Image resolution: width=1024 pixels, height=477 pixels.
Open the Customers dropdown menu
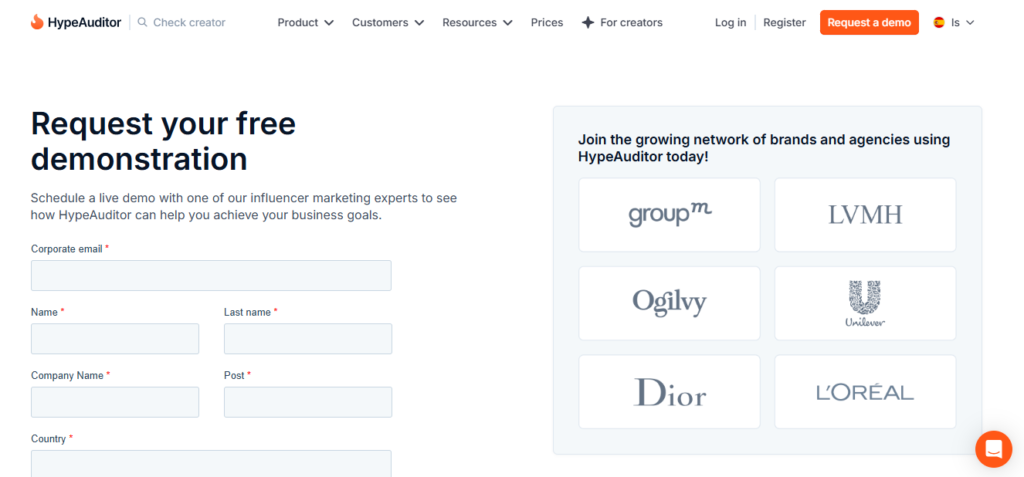point(388,22)
